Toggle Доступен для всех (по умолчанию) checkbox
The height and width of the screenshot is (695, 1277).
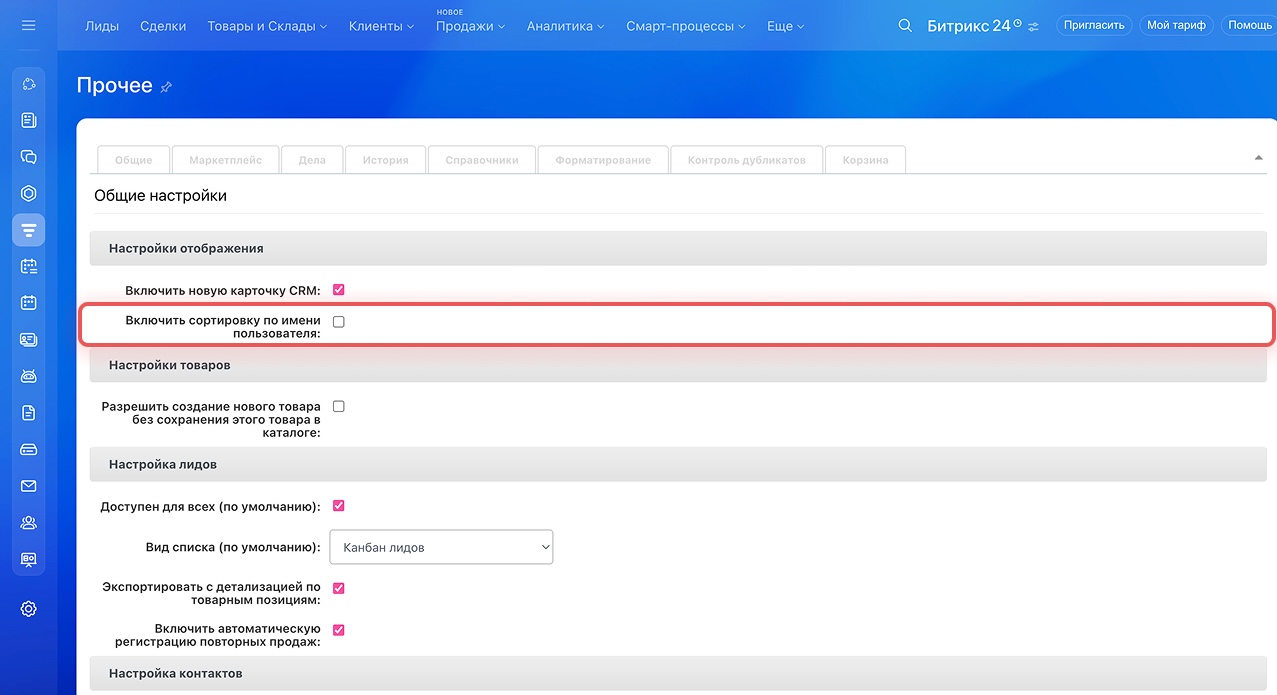[339, 506]
